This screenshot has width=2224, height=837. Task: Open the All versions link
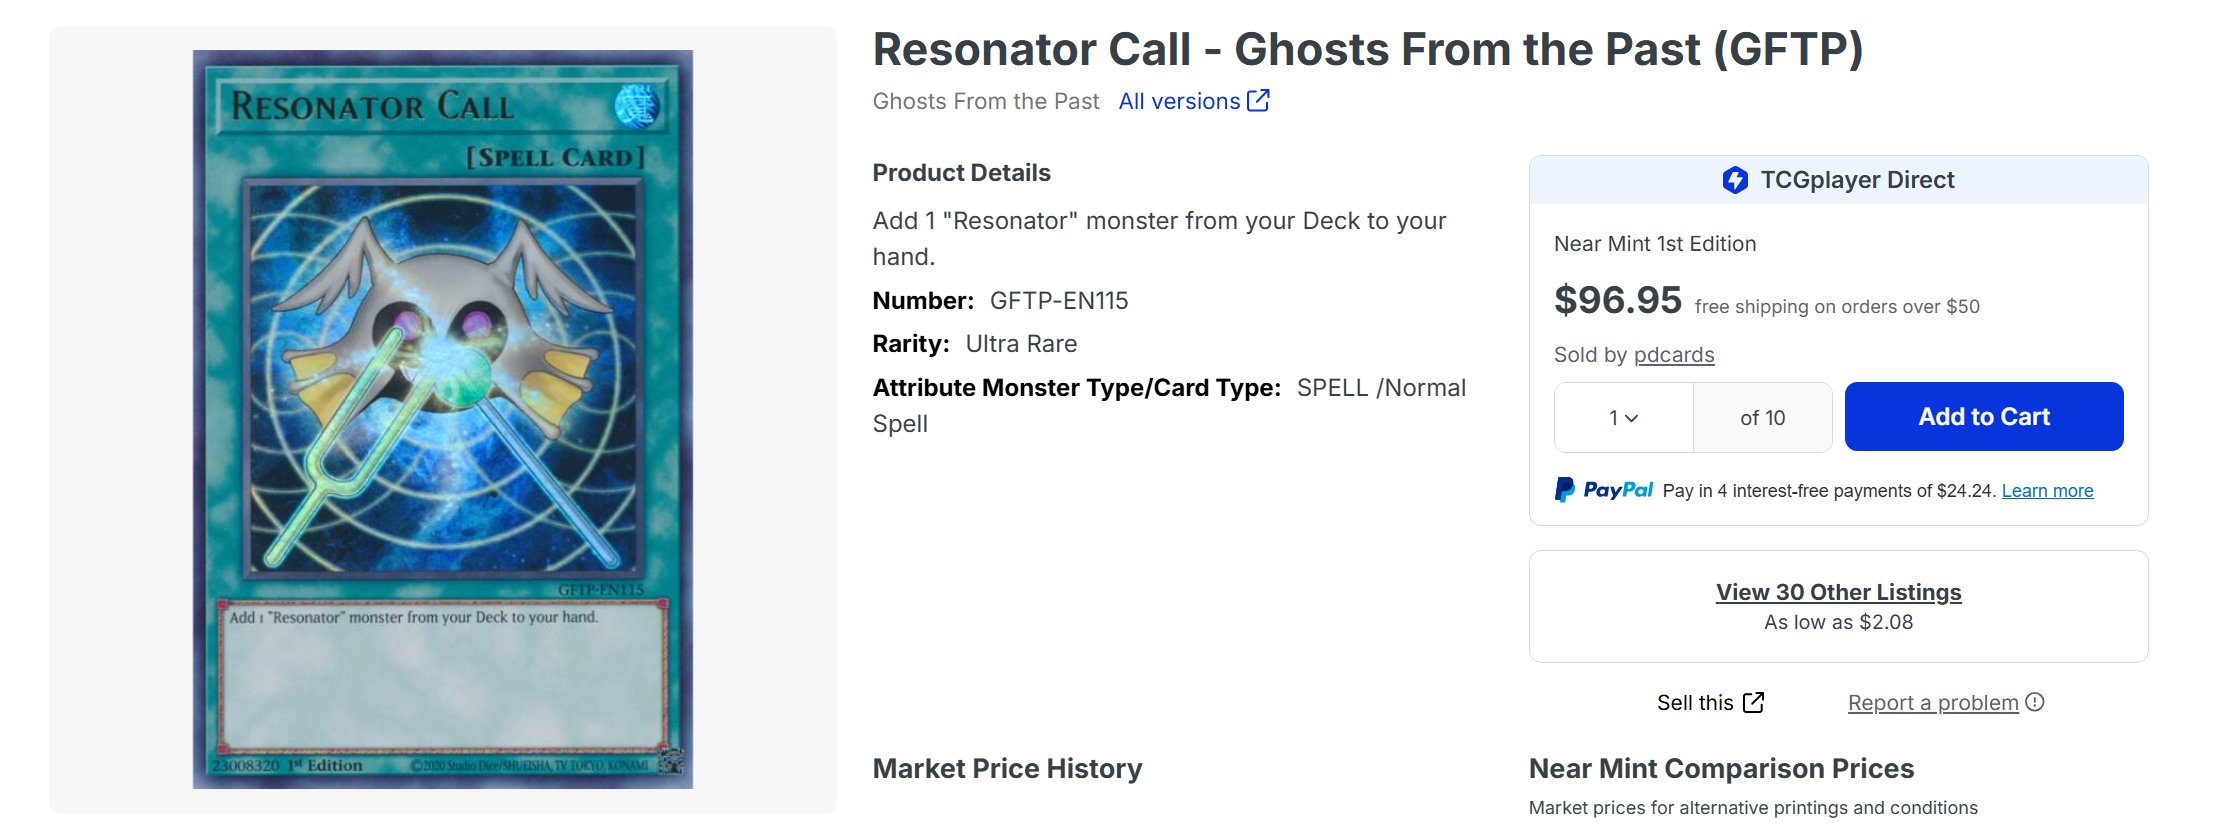pyautogui.click(x=1179, y=101)
